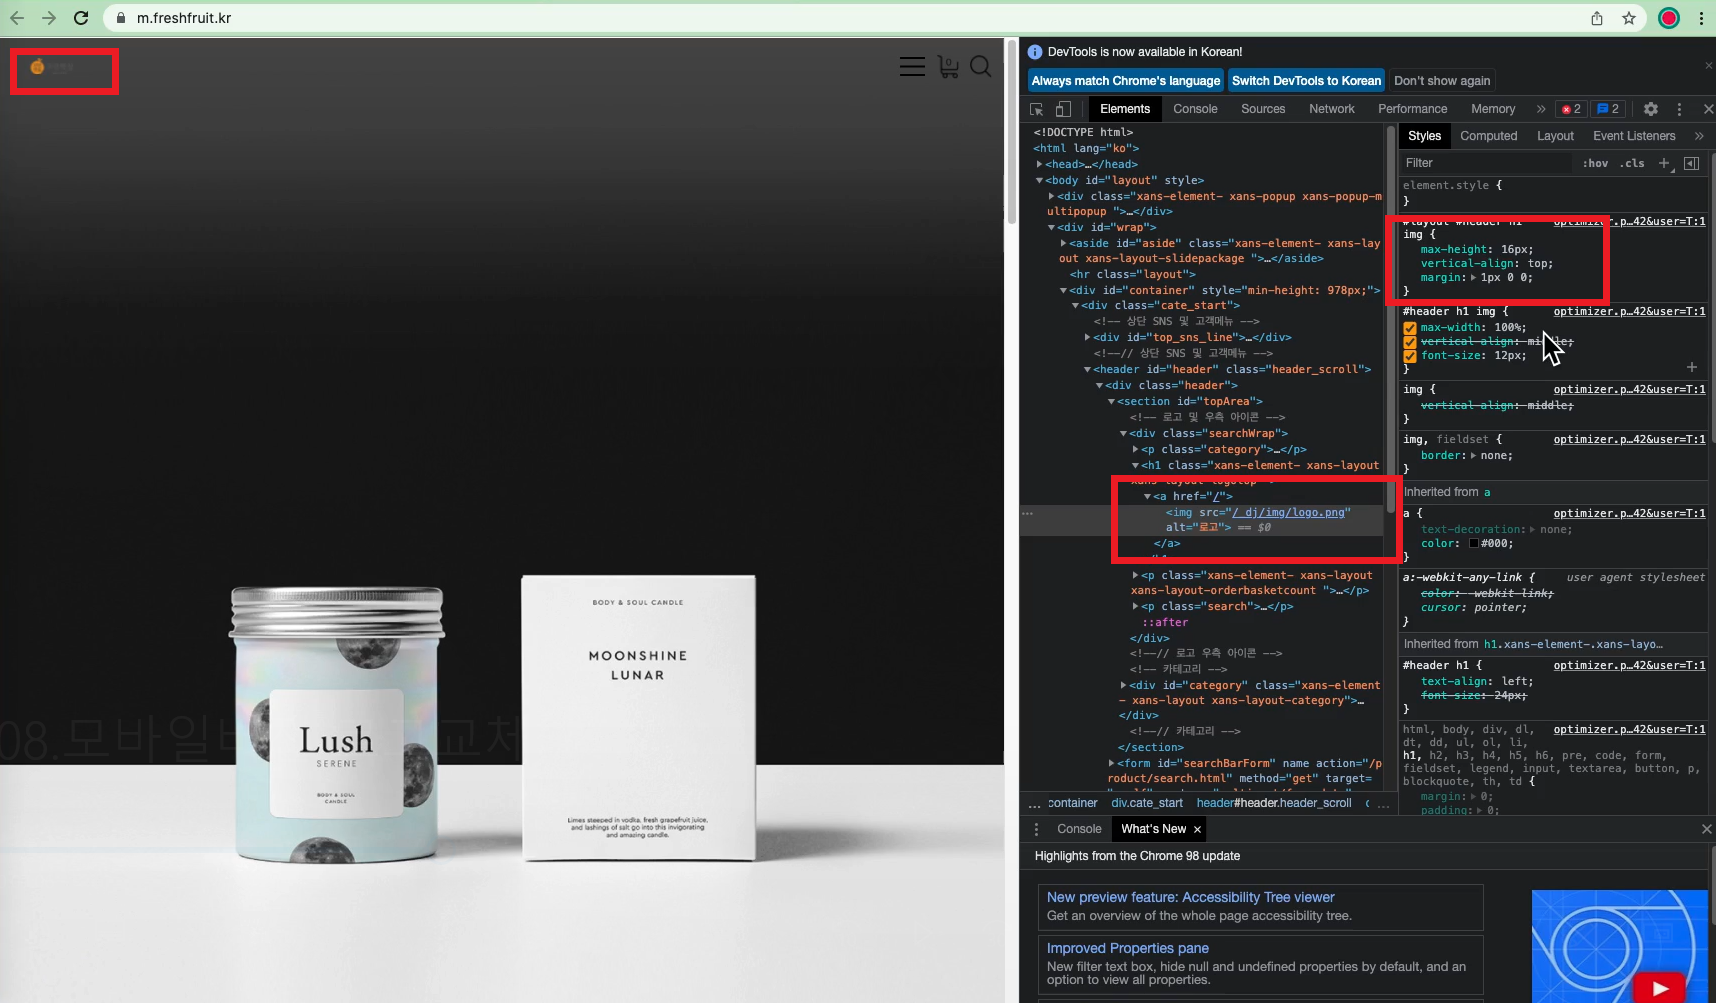Play the What's New YouTube video thumbnail

1660,988
